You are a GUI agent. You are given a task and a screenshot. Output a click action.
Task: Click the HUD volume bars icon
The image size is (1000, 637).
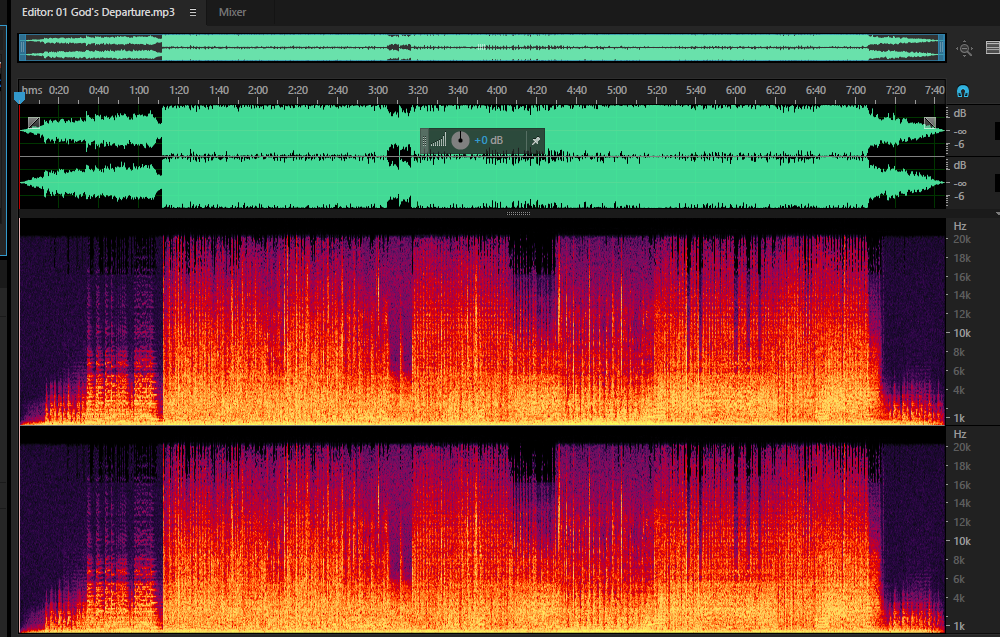click(438, 140)
